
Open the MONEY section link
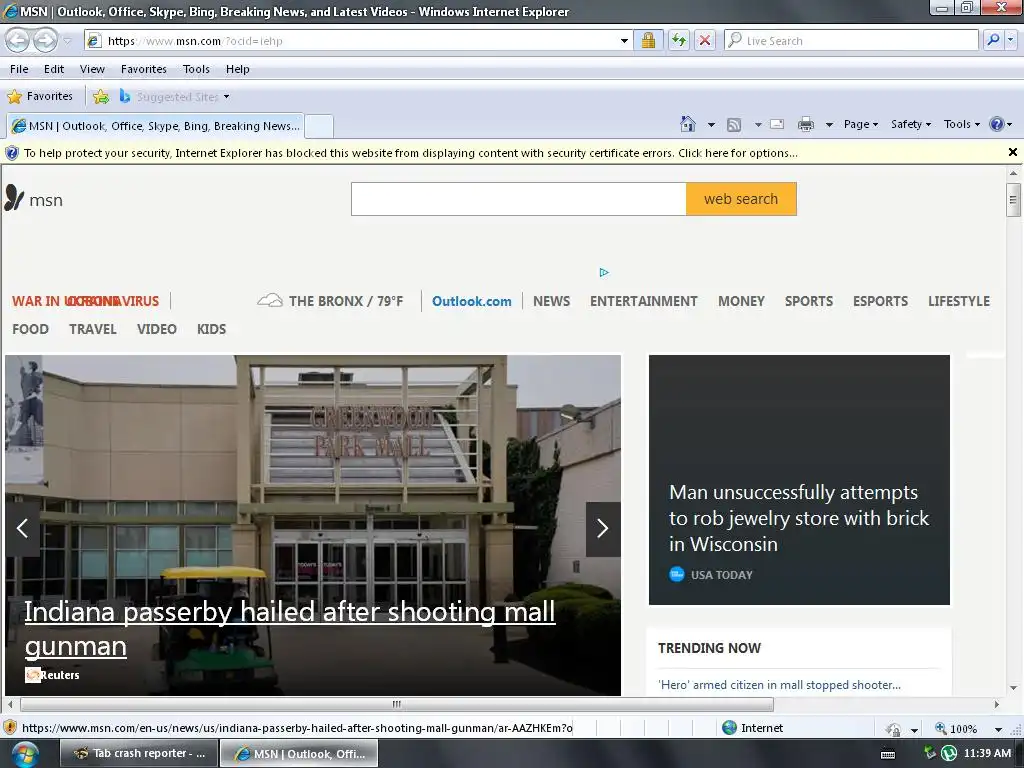point(741,301)
